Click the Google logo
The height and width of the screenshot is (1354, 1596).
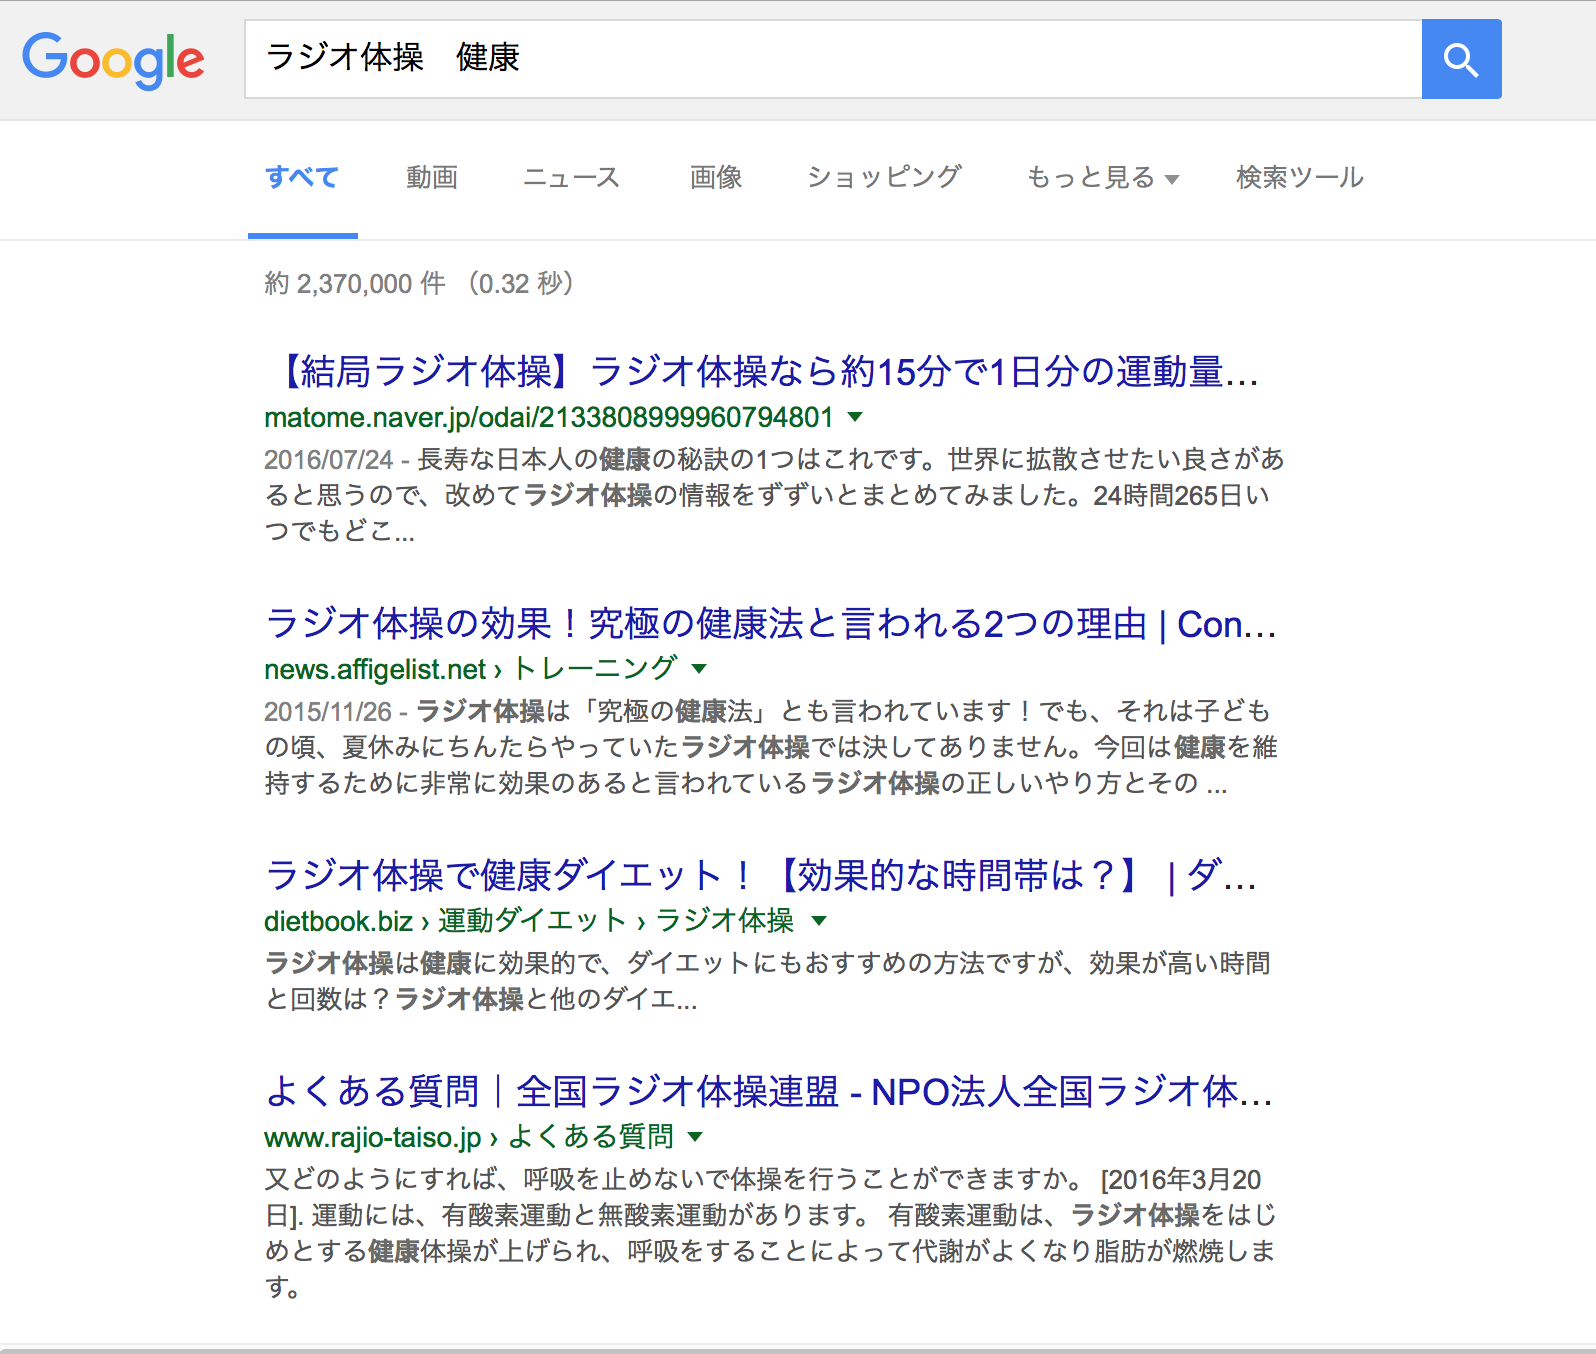[x=113, y=60]
